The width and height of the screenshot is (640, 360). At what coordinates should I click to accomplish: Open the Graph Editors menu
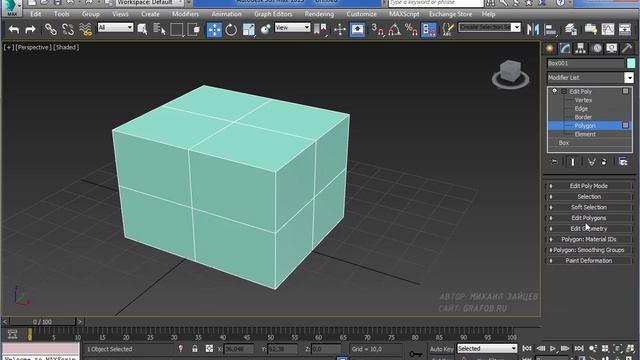(273, 14)
